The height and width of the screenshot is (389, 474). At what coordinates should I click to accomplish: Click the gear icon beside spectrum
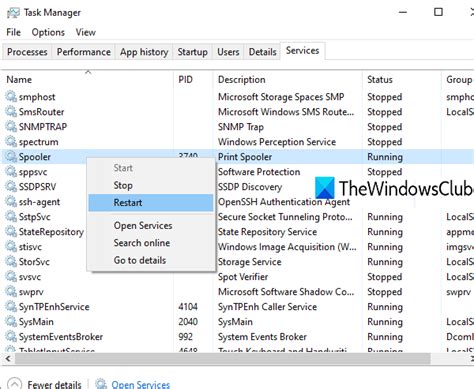tap(11, 142)
